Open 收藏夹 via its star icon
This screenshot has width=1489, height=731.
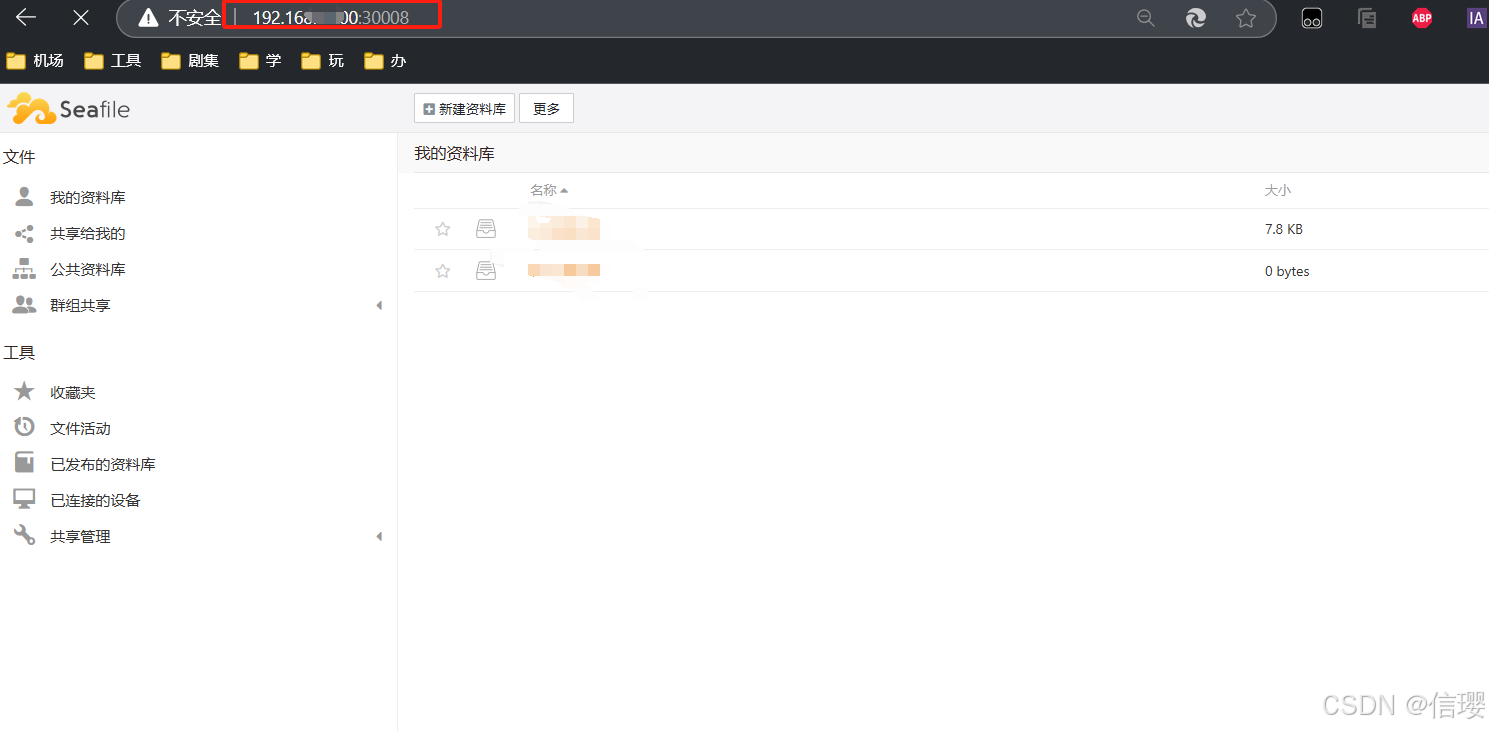tap(23, 391)
